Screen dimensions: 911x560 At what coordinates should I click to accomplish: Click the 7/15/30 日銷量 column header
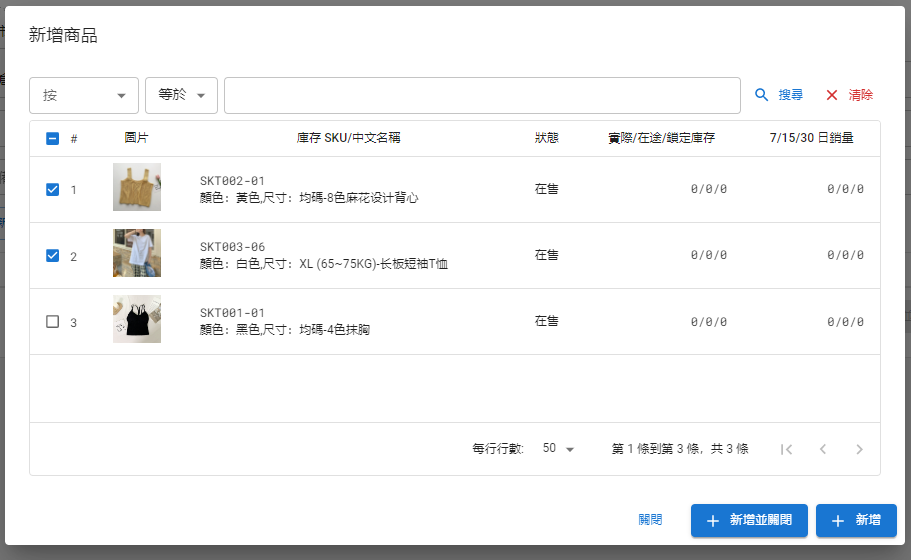click(x=812, y=138)
